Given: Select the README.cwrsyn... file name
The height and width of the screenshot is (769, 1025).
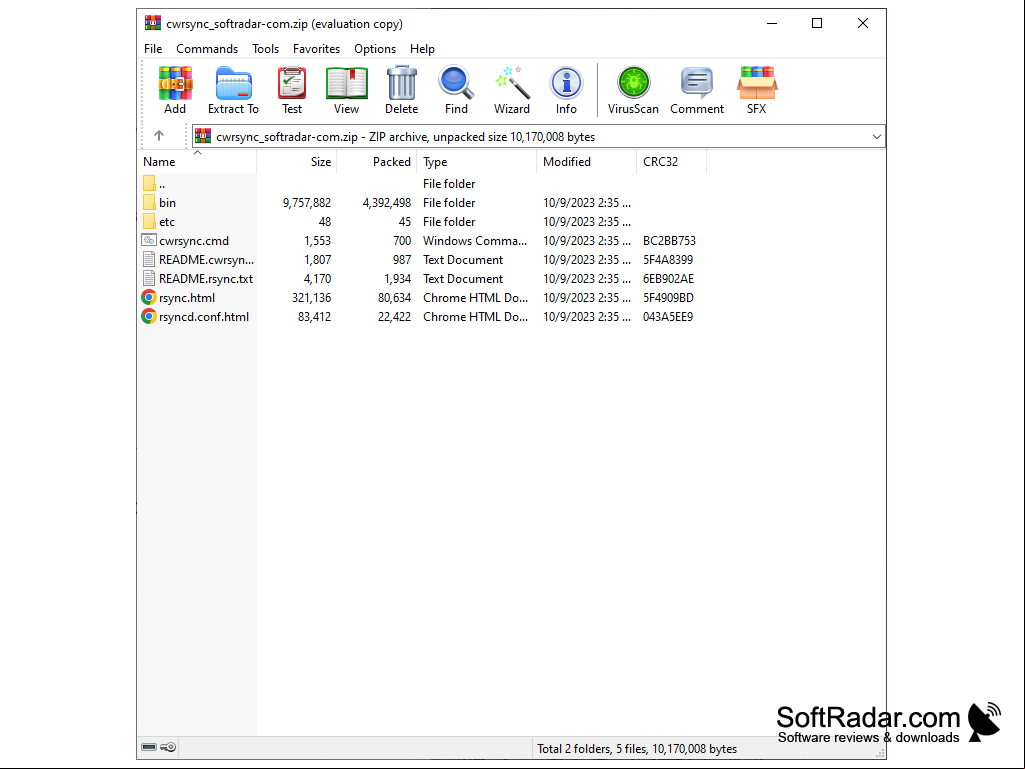Looking at the screenshot, I should pos(207,260).
